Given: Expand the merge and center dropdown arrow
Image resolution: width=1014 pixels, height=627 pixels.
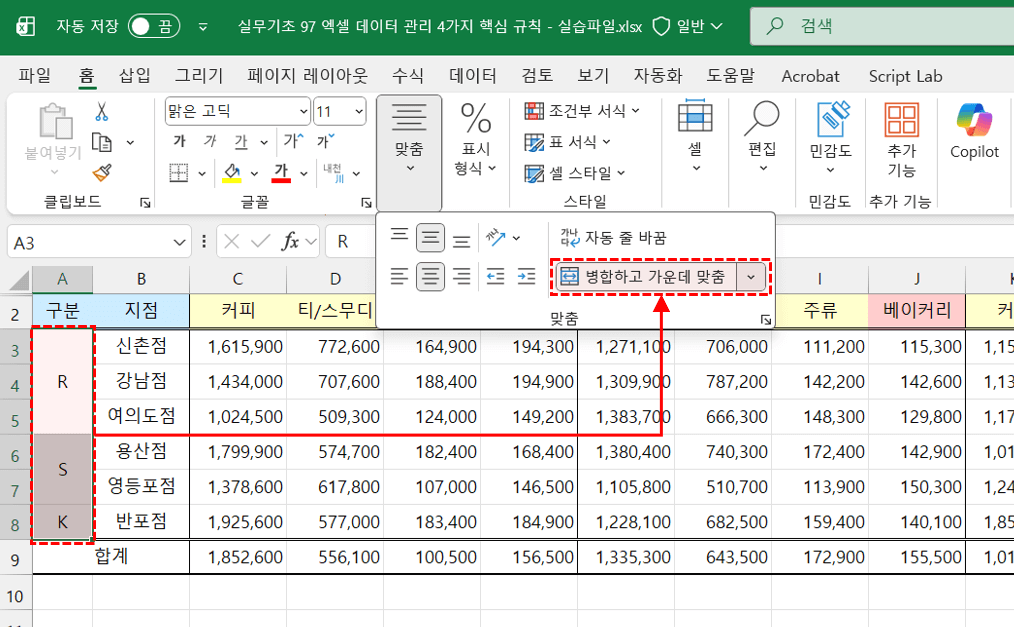Looking at the screenshot, I should (x=751, y=277).
